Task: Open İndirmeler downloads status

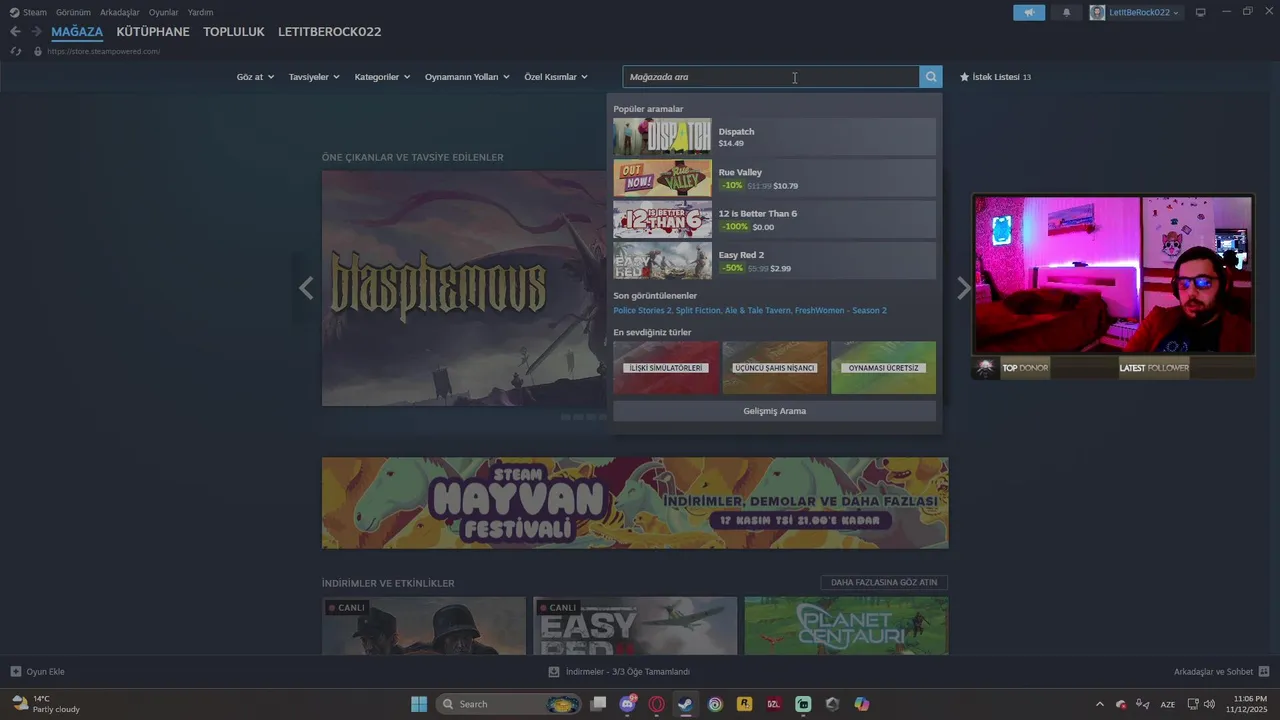Action: point(619,672)
